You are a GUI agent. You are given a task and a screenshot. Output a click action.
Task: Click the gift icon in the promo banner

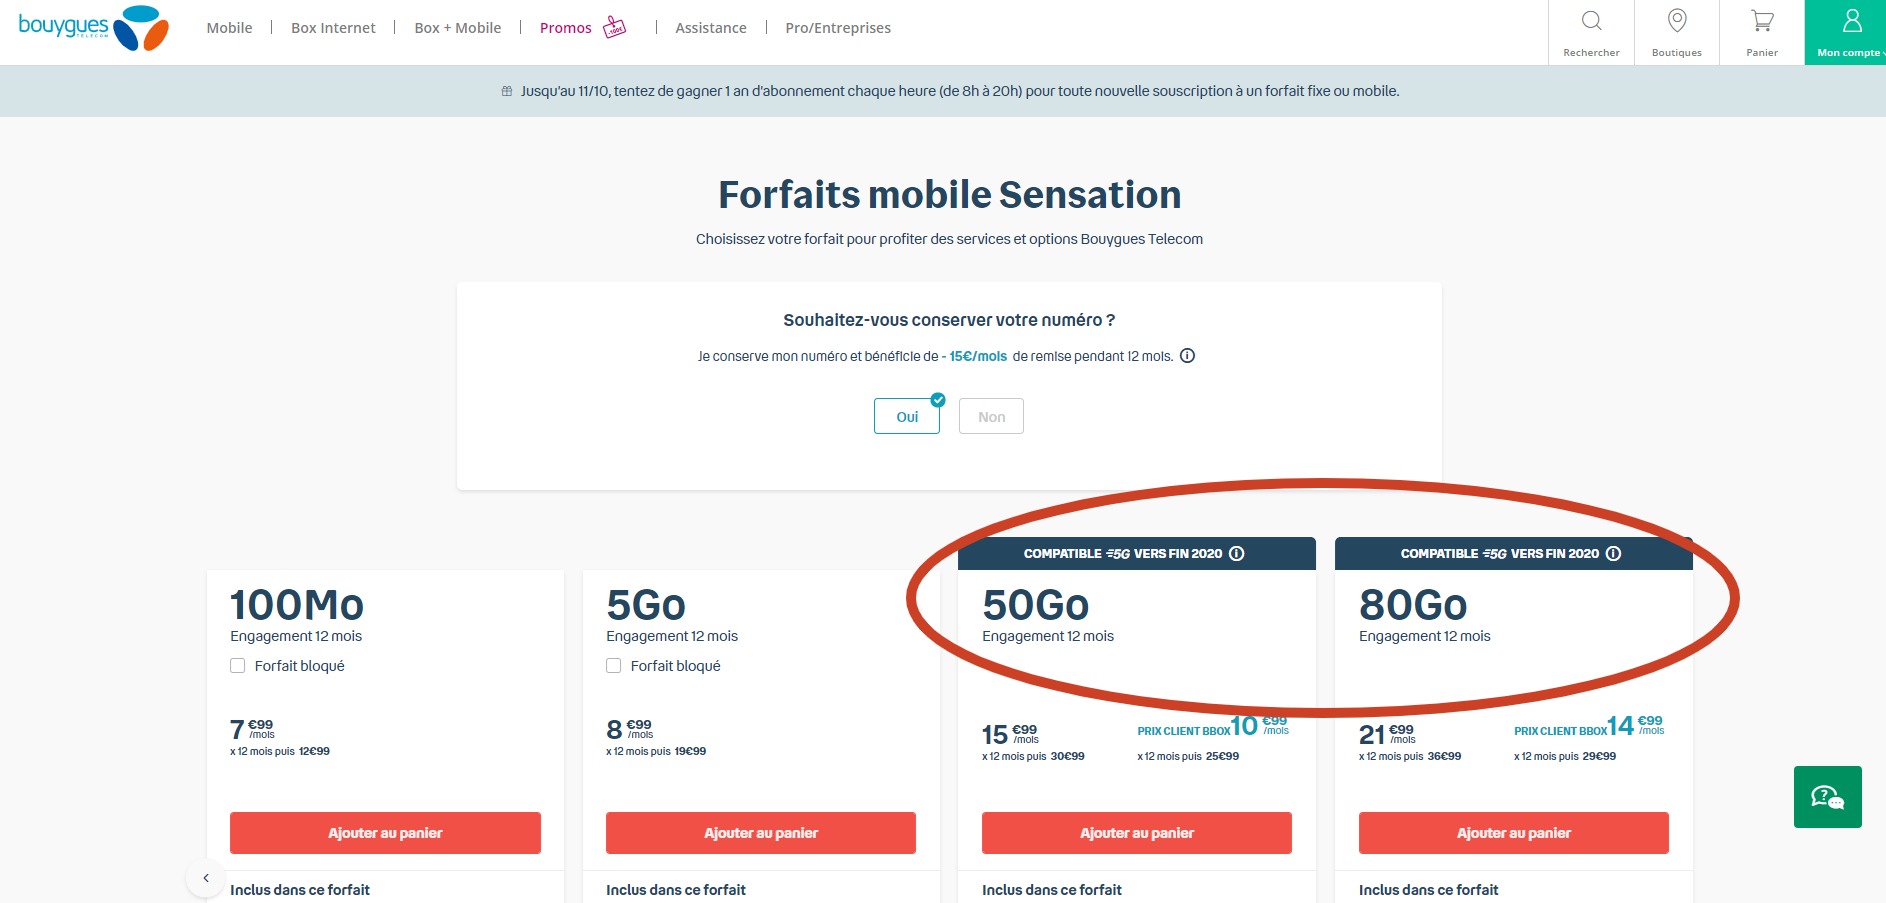[507, 90]
